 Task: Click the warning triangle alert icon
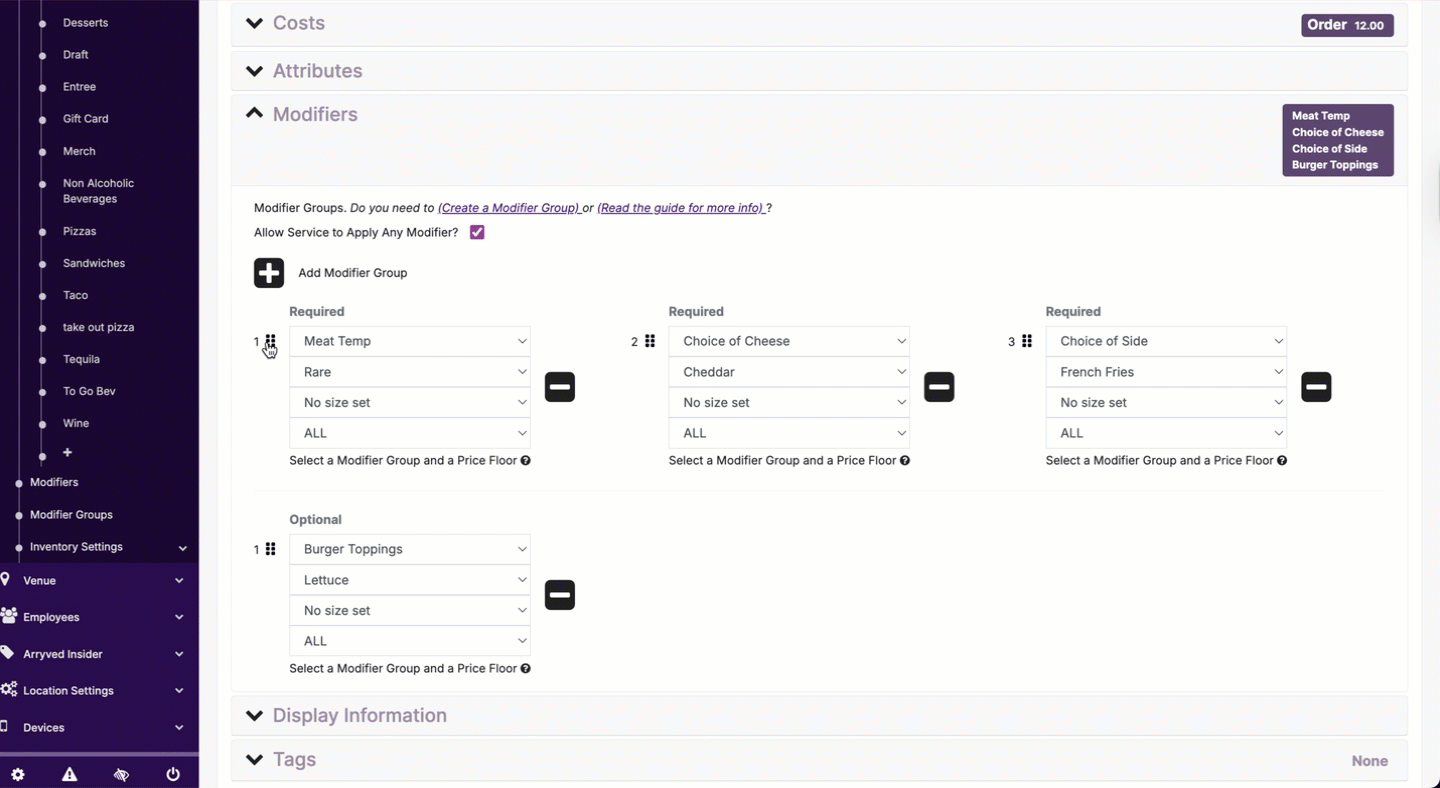(69, 774)
